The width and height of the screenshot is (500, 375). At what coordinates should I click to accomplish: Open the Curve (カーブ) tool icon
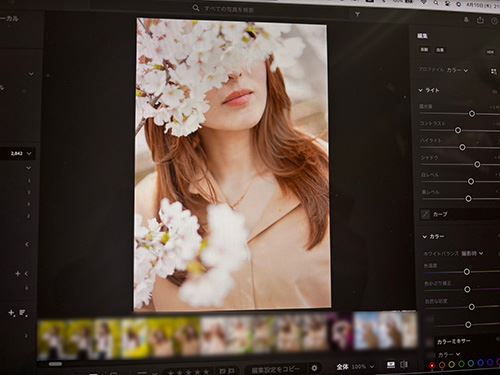pyautogui.click(x=425, y=214)
